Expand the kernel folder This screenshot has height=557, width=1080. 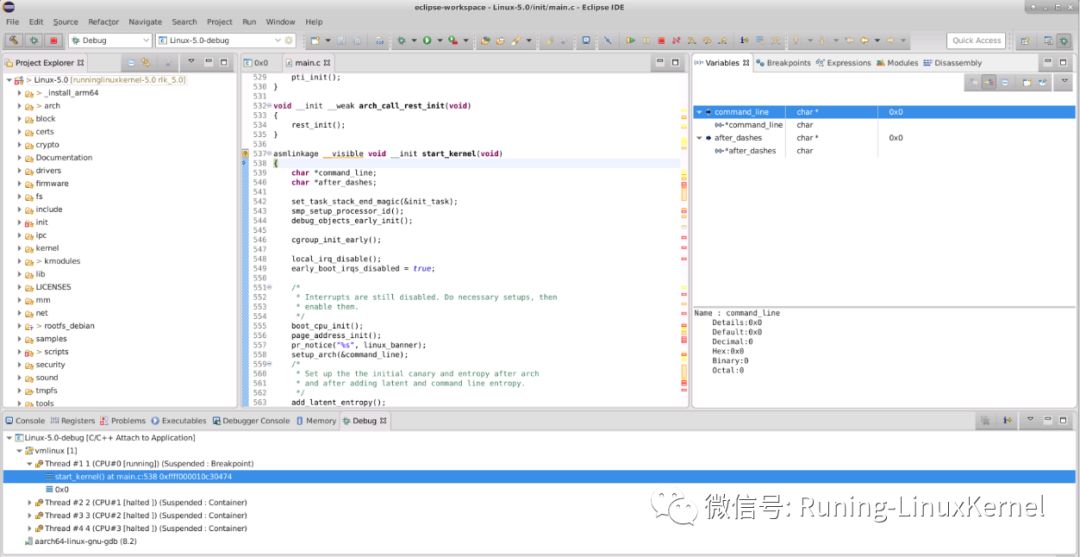tap(19, 248)
